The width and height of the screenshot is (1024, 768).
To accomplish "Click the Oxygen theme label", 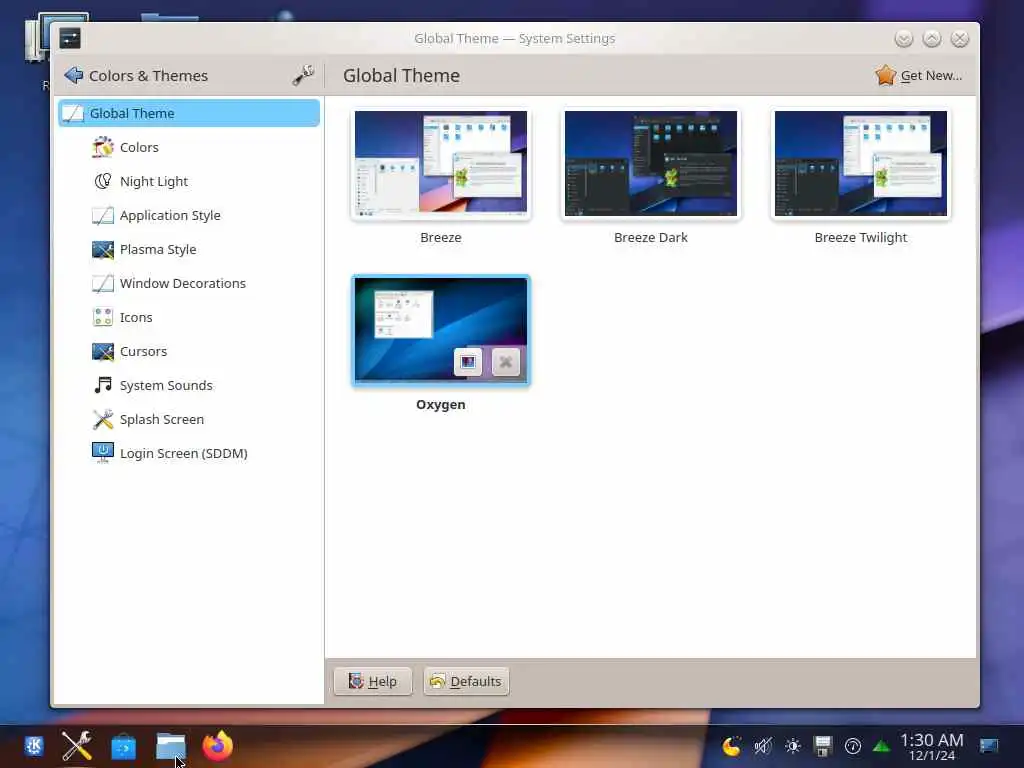I will click(441, 405).
